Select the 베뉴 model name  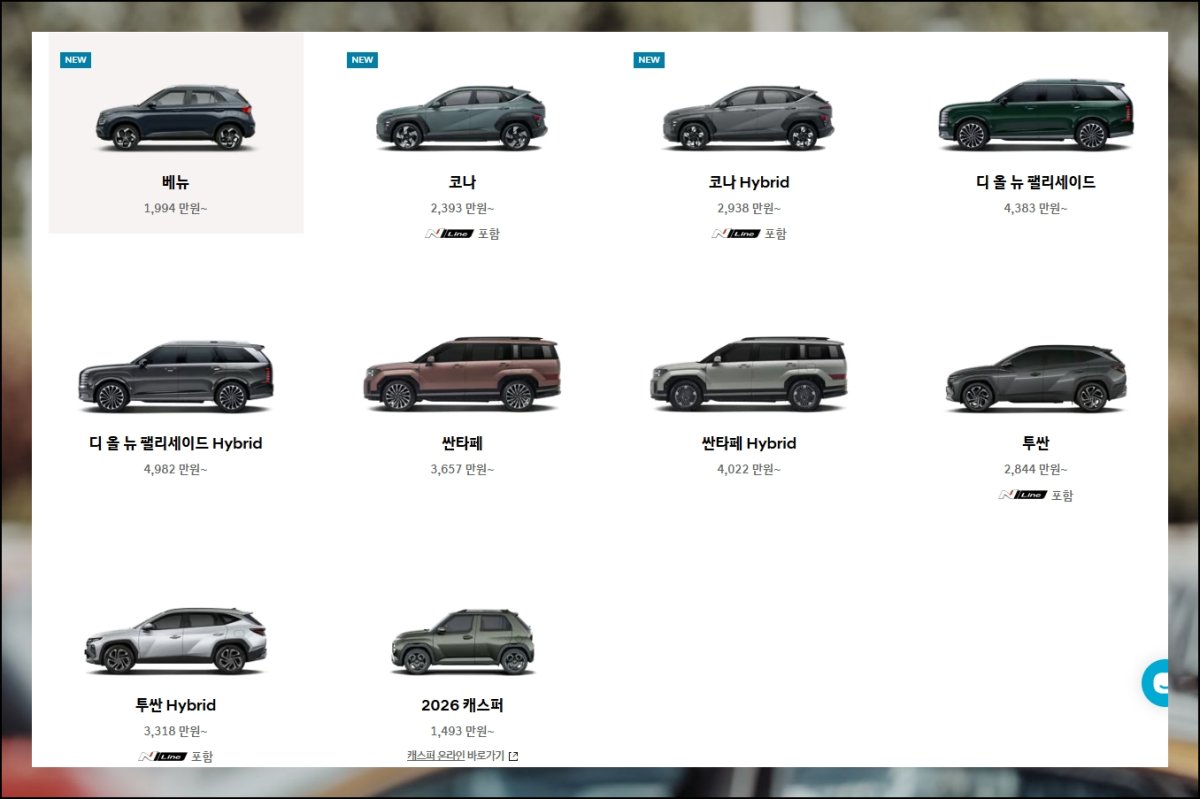176,182
